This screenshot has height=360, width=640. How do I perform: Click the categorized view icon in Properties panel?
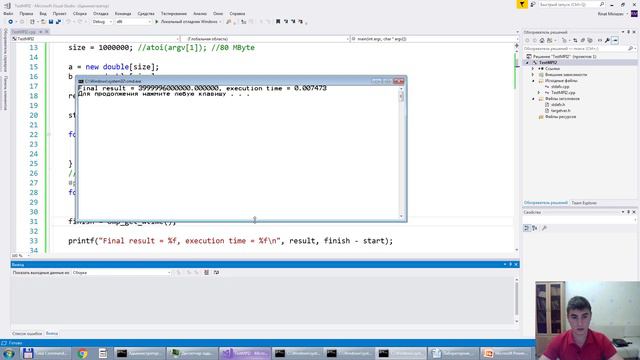coord(527,228)
